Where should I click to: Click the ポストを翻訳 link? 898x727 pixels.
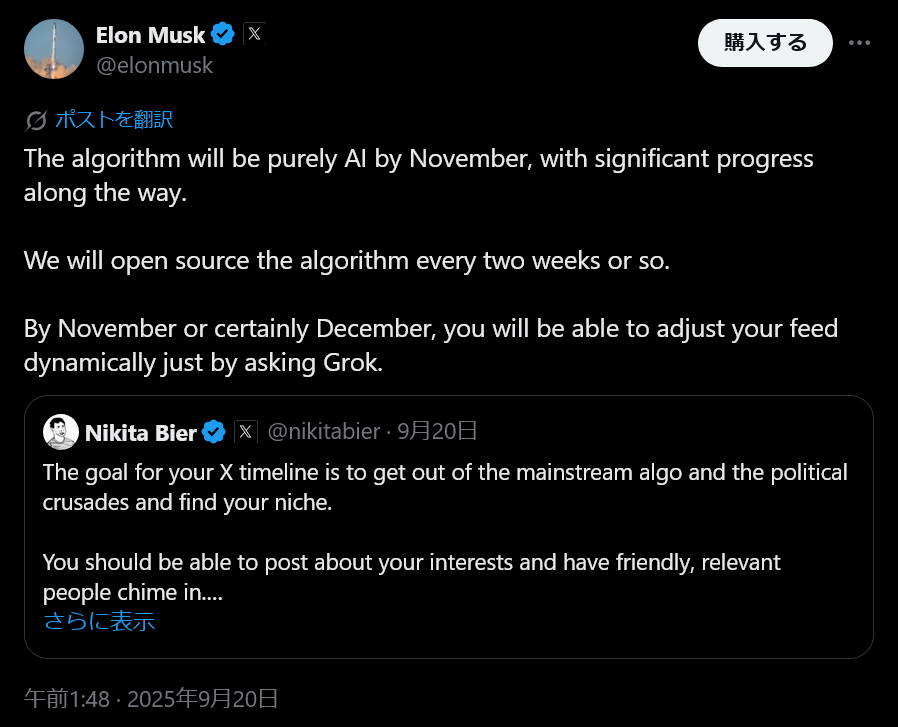[113, 120]
